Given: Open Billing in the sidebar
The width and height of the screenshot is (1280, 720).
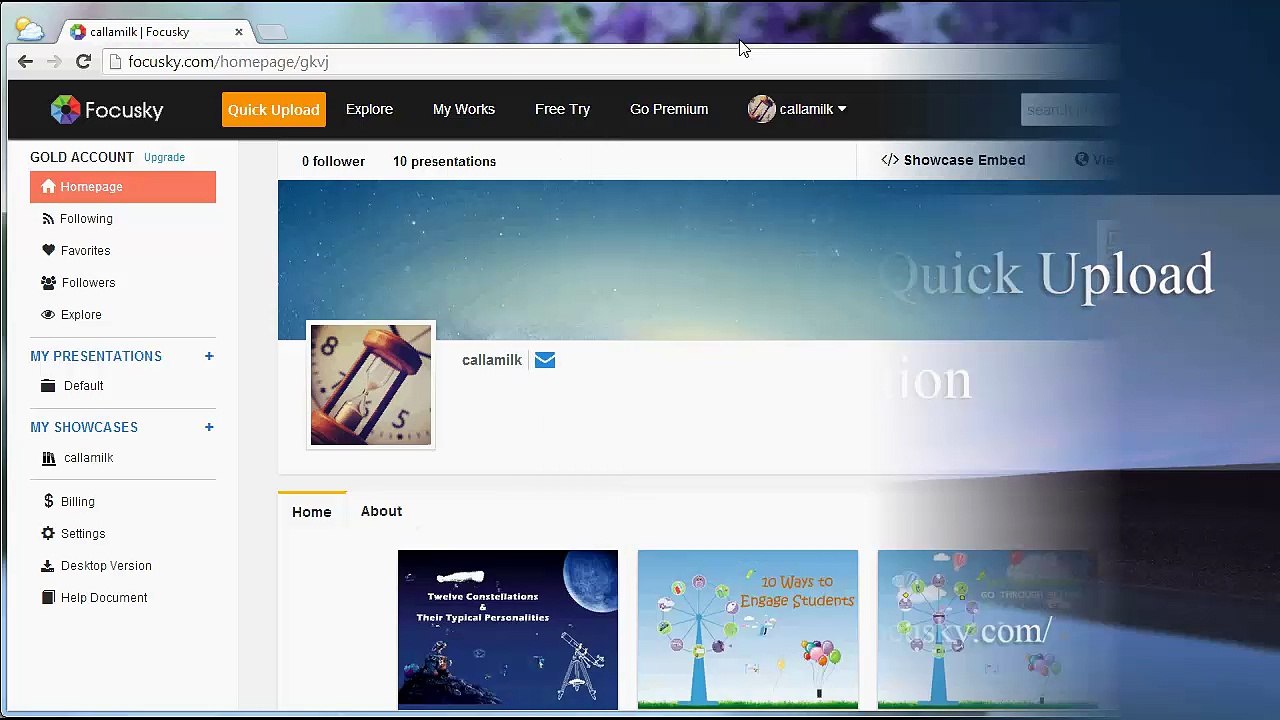Looking at the screenshot, I should point(77,502).
